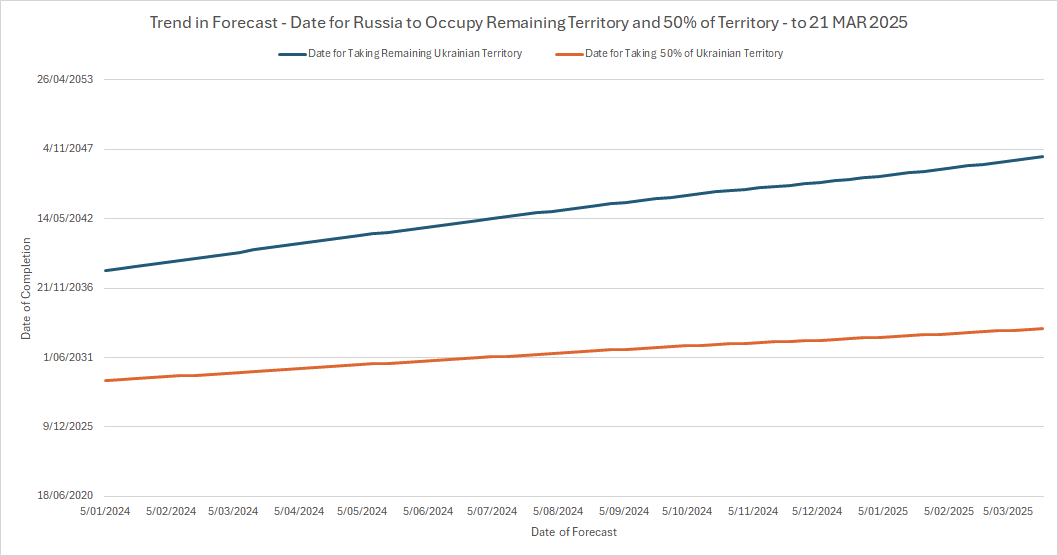The width and height of the screenshot is (1058, 556).
Task: Click the 5/01/2024 x-axis label
Action: click(x=104, y=511)
